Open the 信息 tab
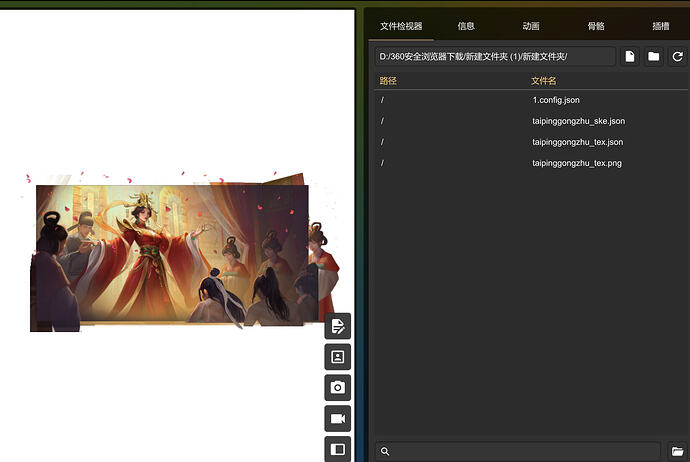Image resolution: width=690 pixels, height=462 pixels. tap(466, 26)
